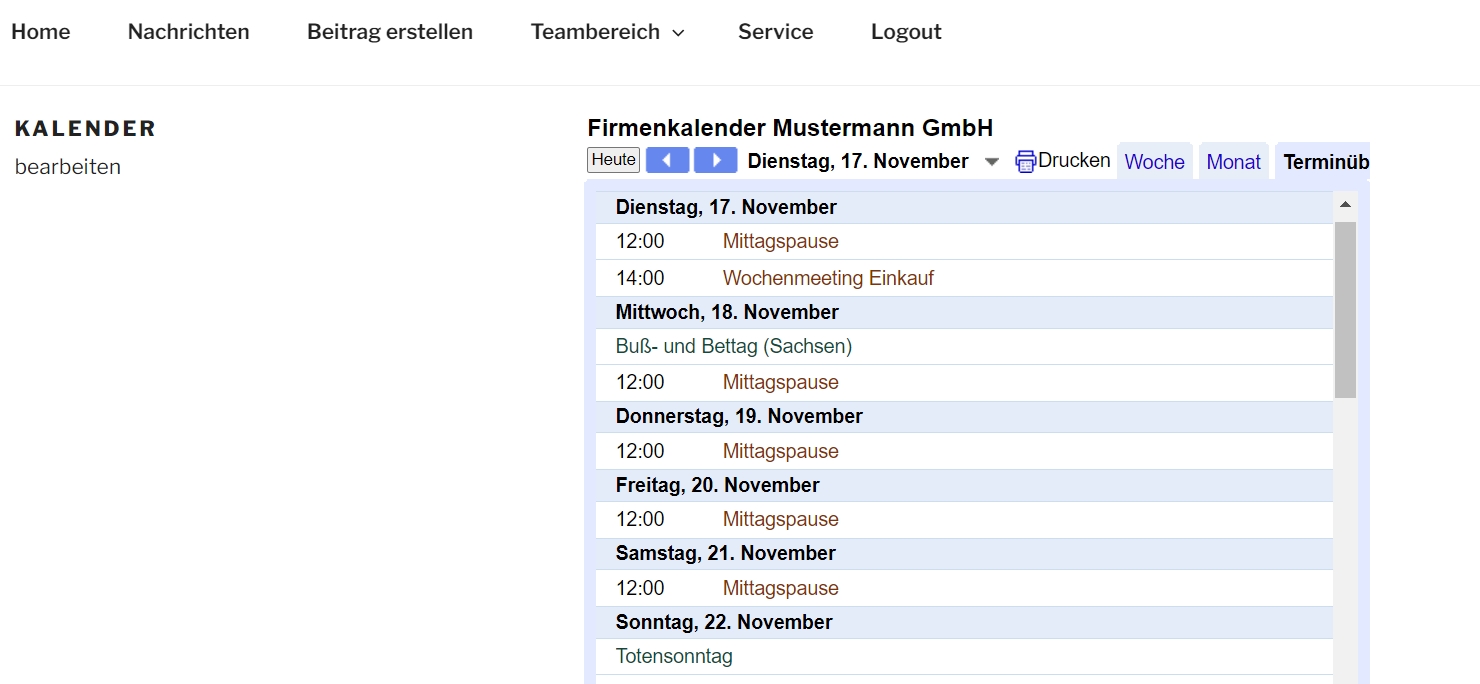Switch to the Woche tab
The height and width of the screenshot is (684, 1480).
1154,162
